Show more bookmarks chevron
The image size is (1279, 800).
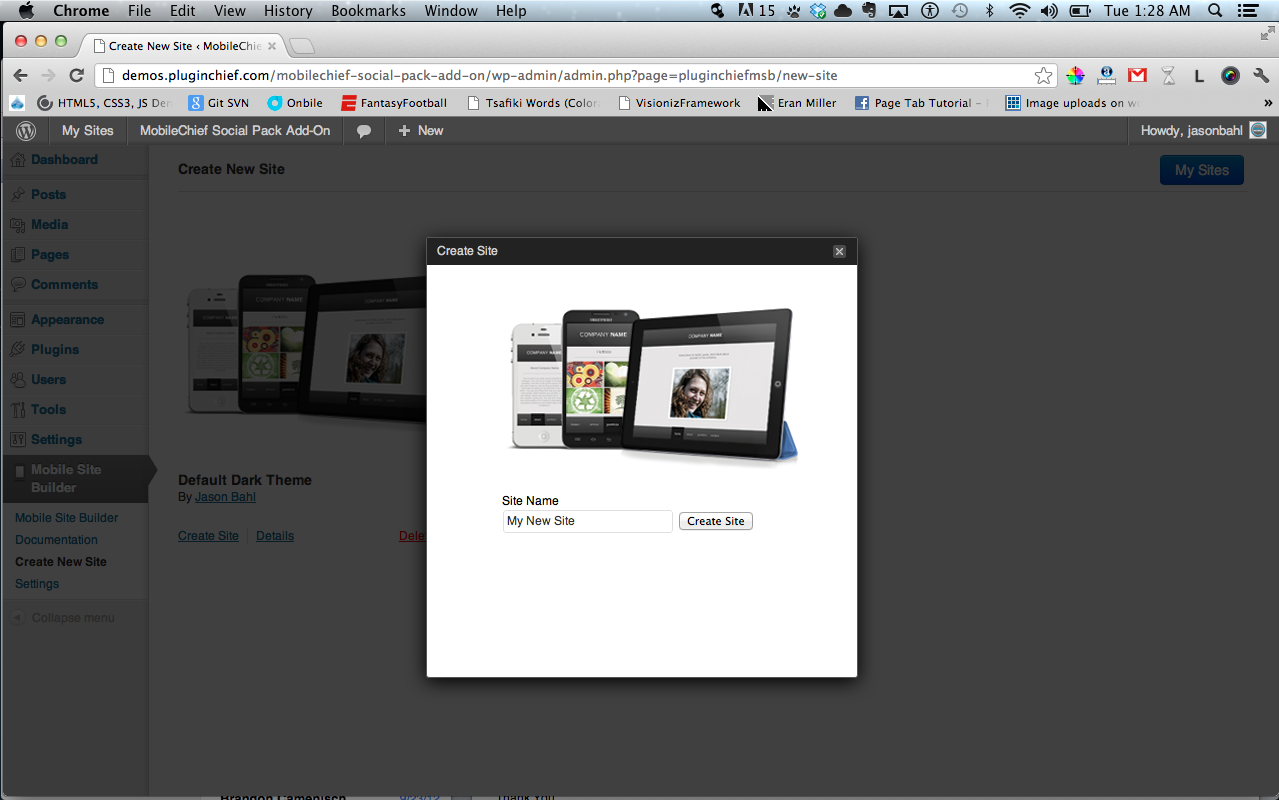pyautogui.click(x=1268, y=103)
